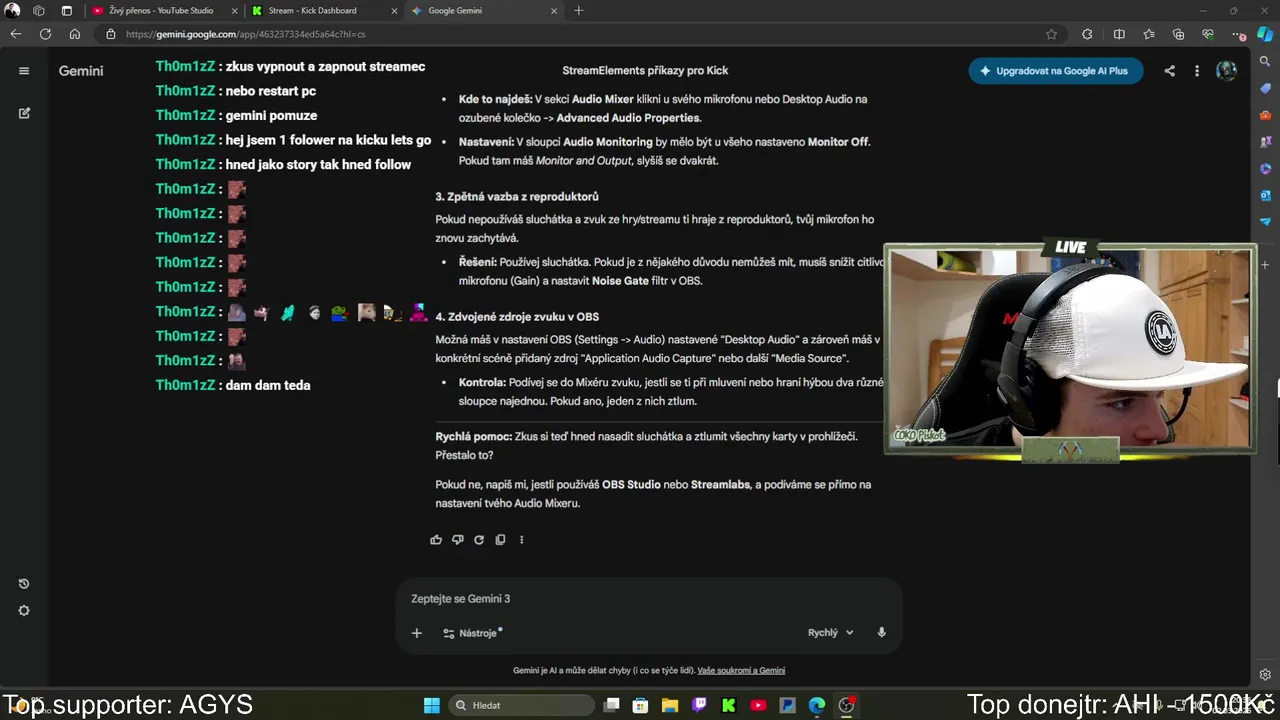Click the heading '3. Zpětná vazba z reproduktorů'
The height and width of the screenshot is (720, 1280).
pyautogui.click(x=517, y=197)
